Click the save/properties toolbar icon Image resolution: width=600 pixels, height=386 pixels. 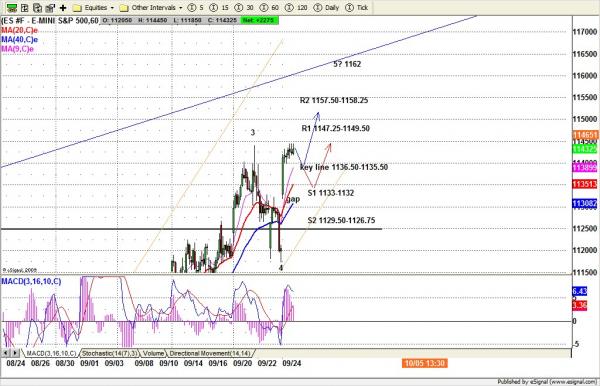pos(50,8)
